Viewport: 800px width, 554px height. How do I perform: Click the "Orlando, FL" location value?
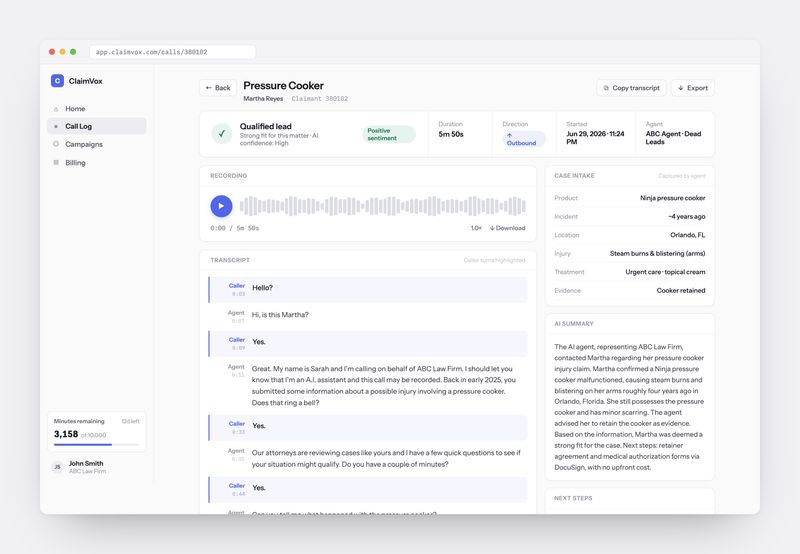(x=688, y=235)
